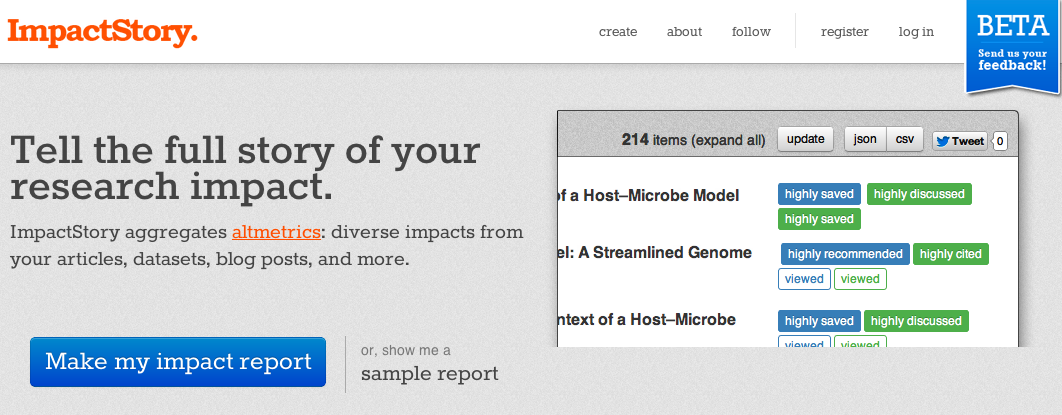
Task: Export items via csv button
Action: (904, 139)
